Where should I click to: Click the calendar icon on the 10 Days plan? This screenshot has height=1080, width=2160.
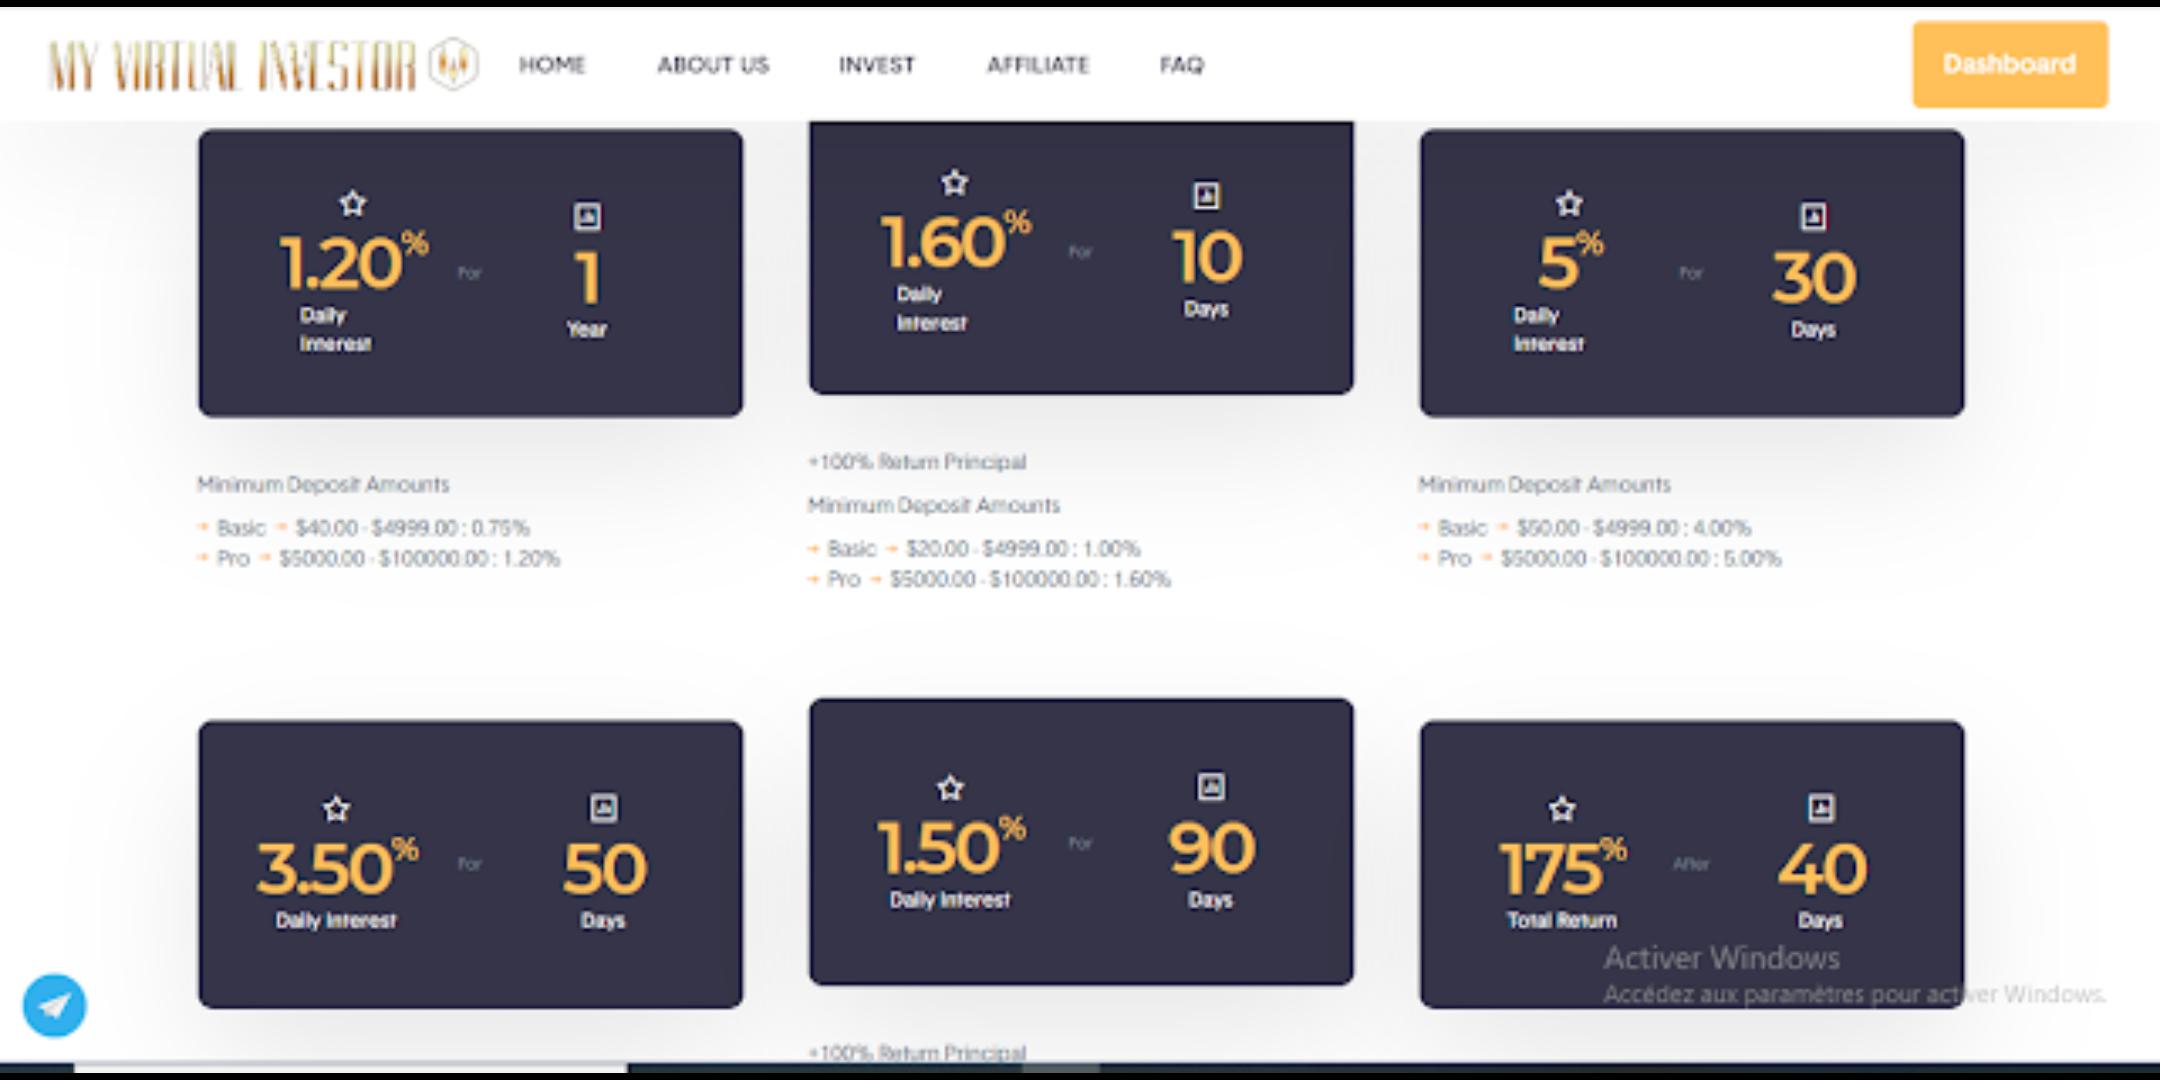[1206, 196]
